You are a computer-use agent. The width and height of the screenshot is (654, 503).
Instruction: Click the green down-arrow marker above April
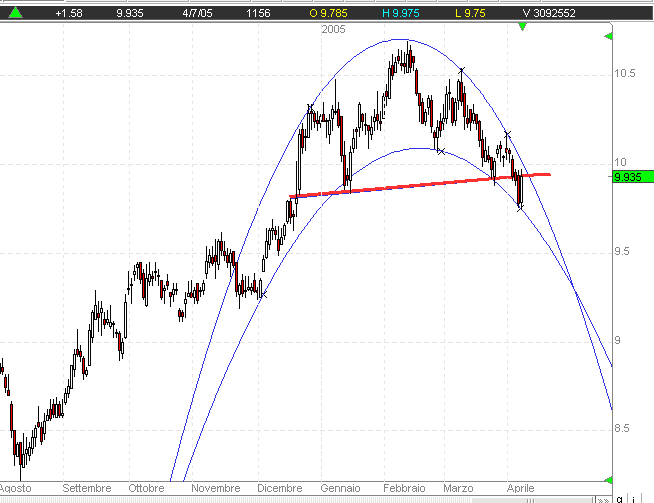[x=522, y=26]
